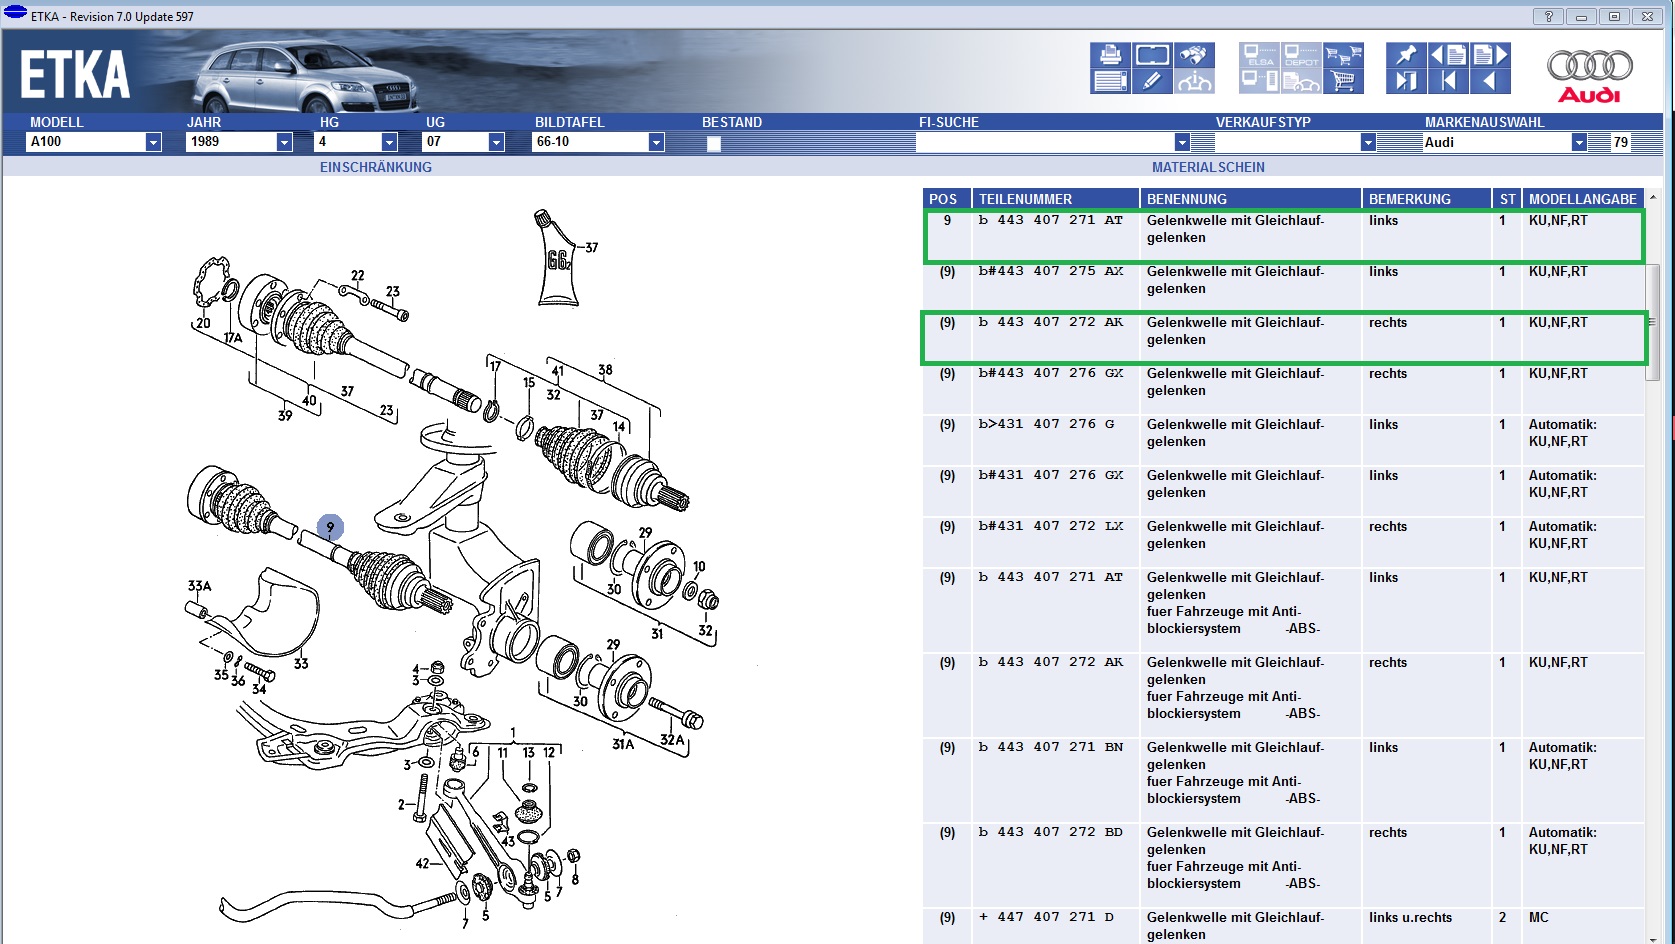
Task: Open the BILDTAFEL dropdown showing 66-10
Action: [656, 142]
